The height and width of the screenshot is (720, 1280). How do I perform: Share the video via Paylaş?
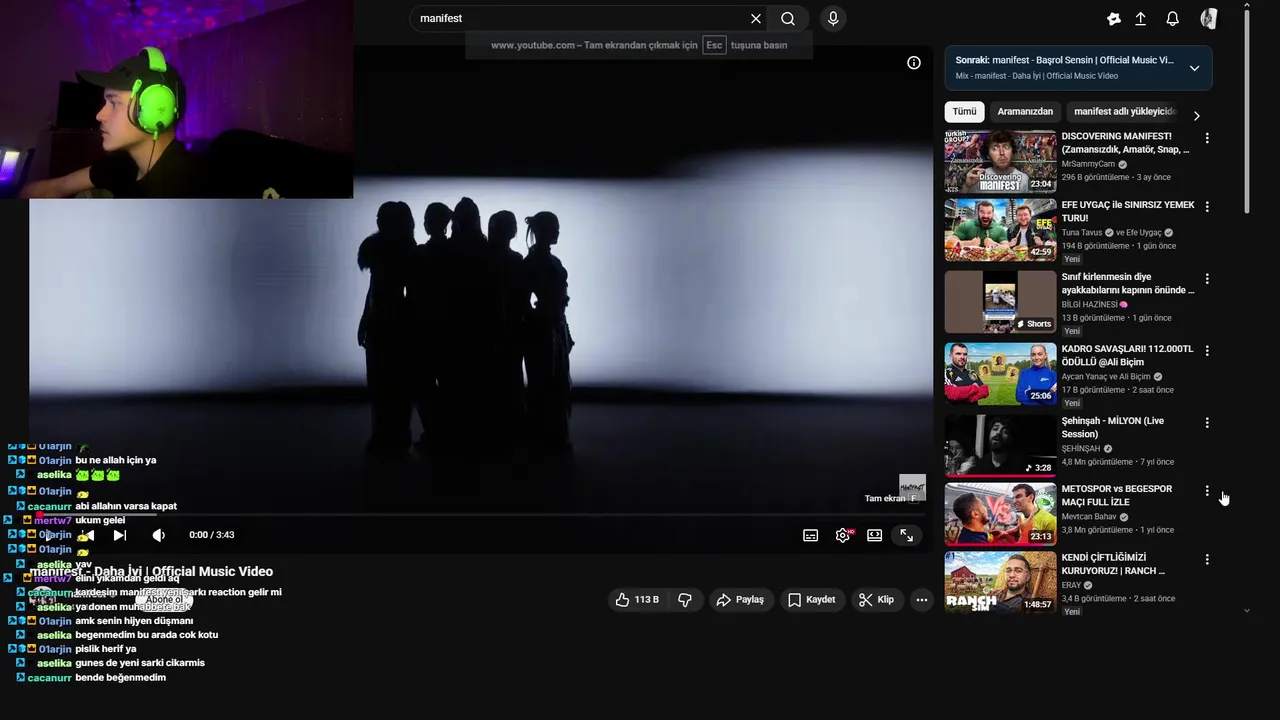pyautogui.click(x=740, y=599)
